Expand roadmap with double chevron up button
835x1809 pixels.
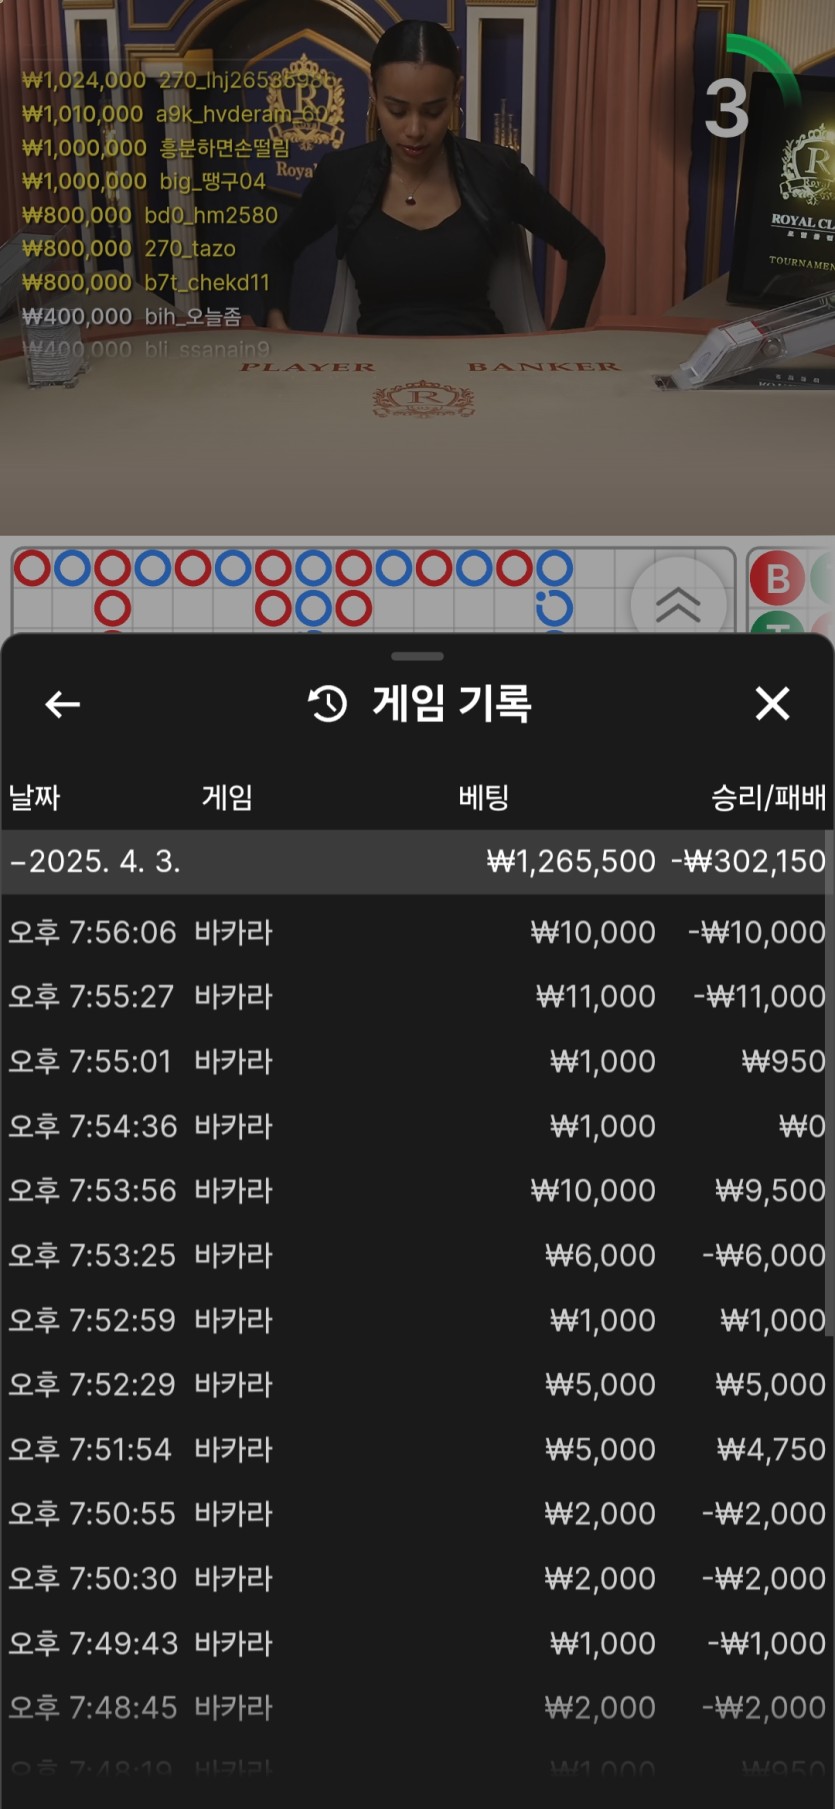point(678,603)
